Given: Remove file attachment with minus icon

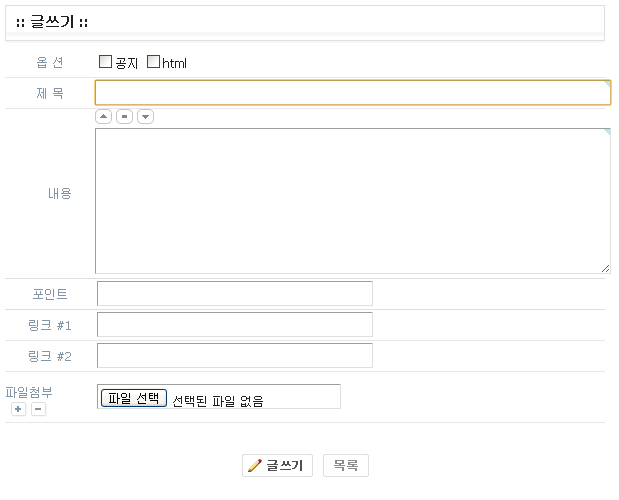Looking at the screenshot, I should pyautogui.click(x=38, y=409).
